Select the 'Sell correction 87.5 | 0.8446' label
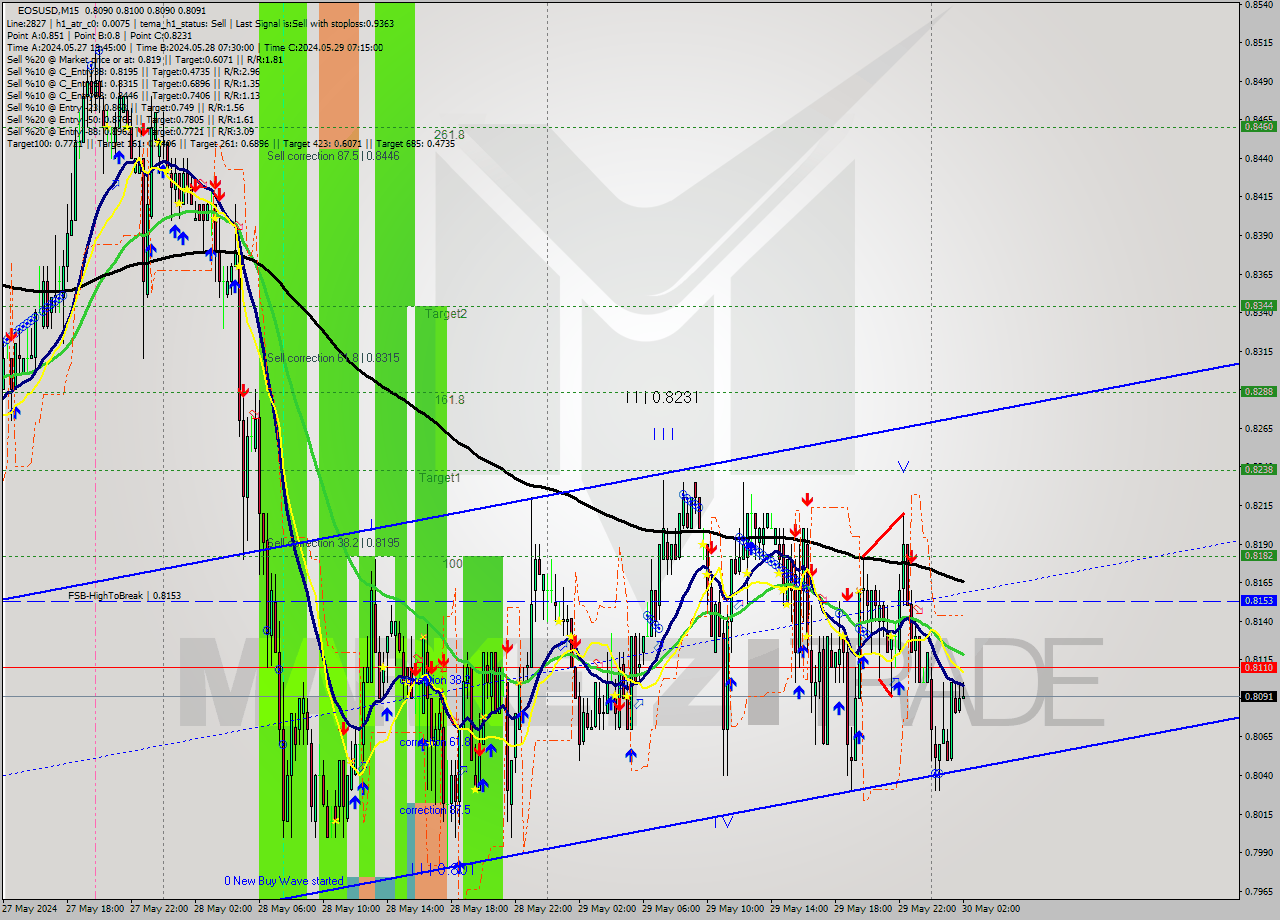The height and width of the screenshot is (920, 1280). [x=333, y=156]
